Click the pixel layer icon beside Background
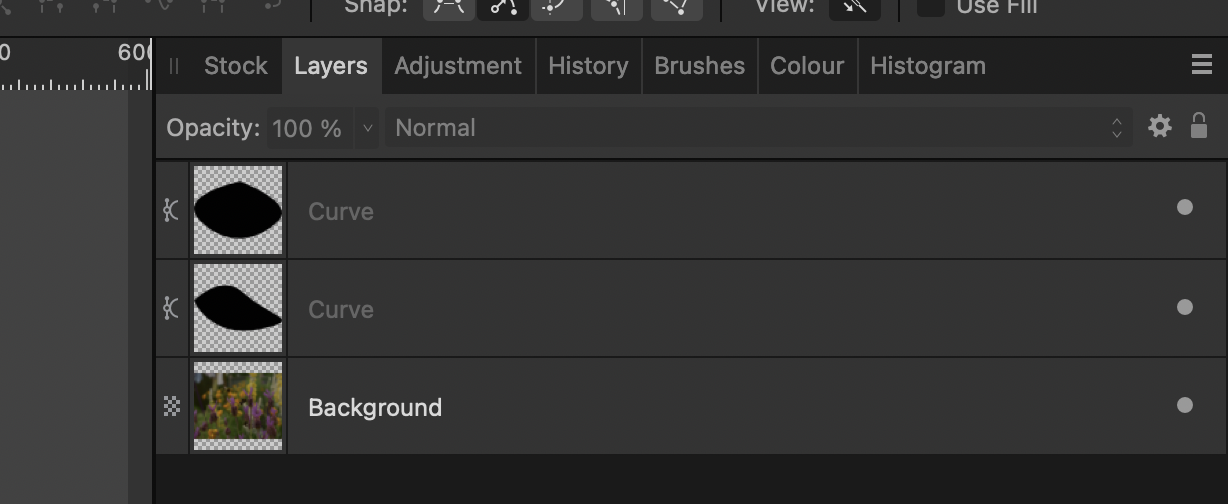Image resolution: width=1228 pixels, height=504 pixels. click(x=171, y=406)
